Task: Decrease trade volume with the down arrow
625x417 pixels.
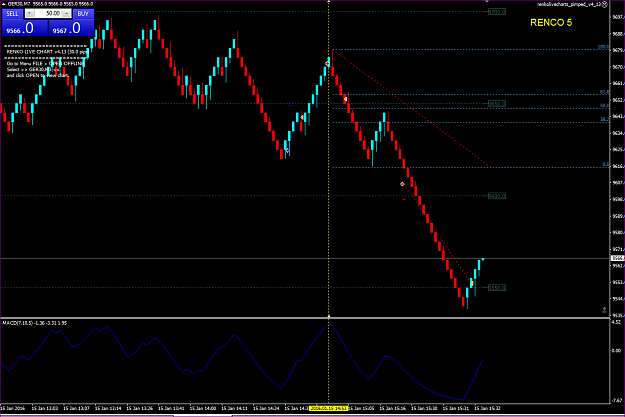Action: click(x=29, y=14)
